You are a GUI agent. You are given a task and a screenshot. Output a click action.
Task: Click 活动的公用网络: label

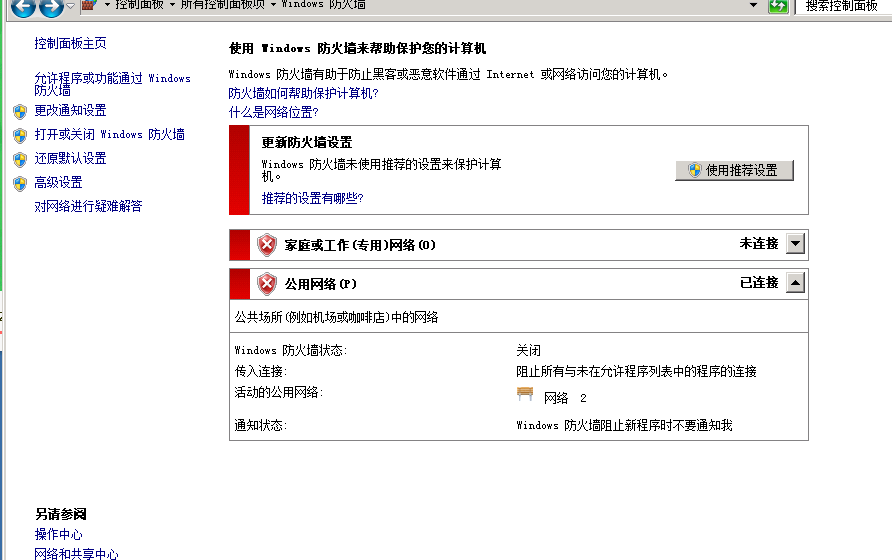click(x=279, y=392)
